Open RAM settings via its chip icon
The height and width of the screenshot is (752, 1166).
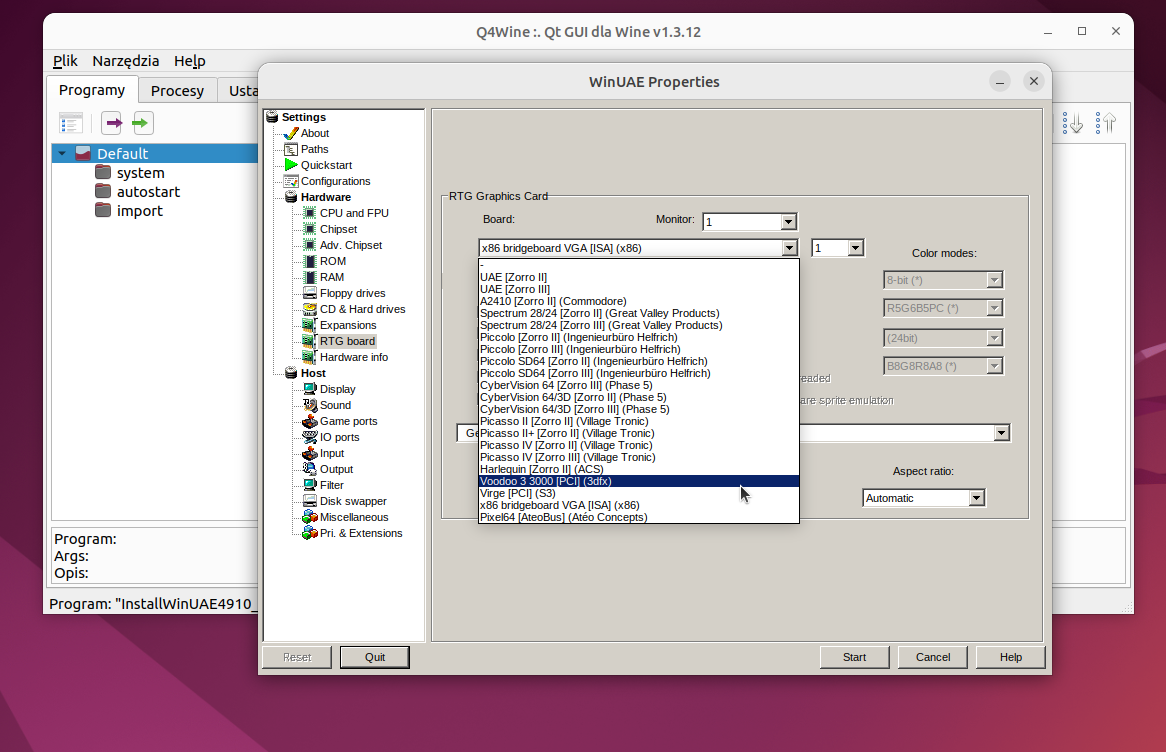[310, 277]
